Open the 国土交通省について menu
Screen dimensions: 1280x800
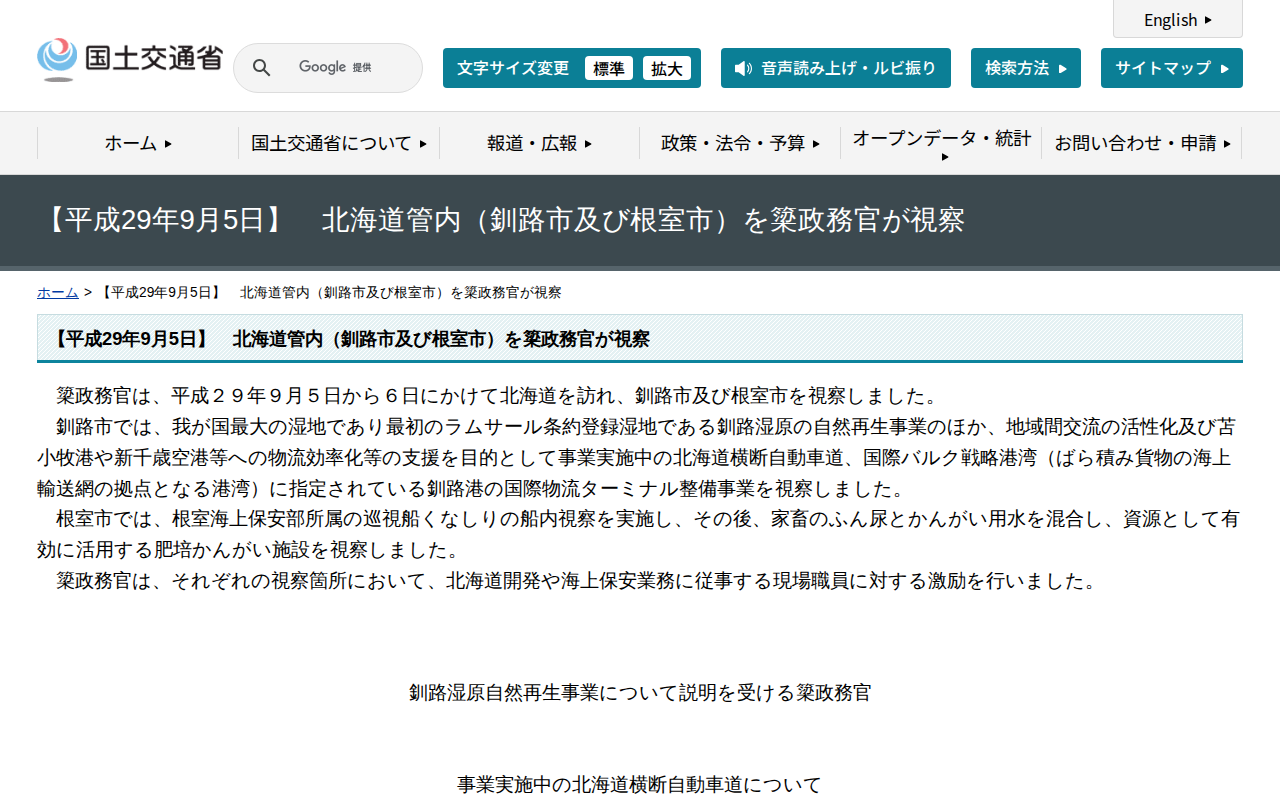[339, 143]
